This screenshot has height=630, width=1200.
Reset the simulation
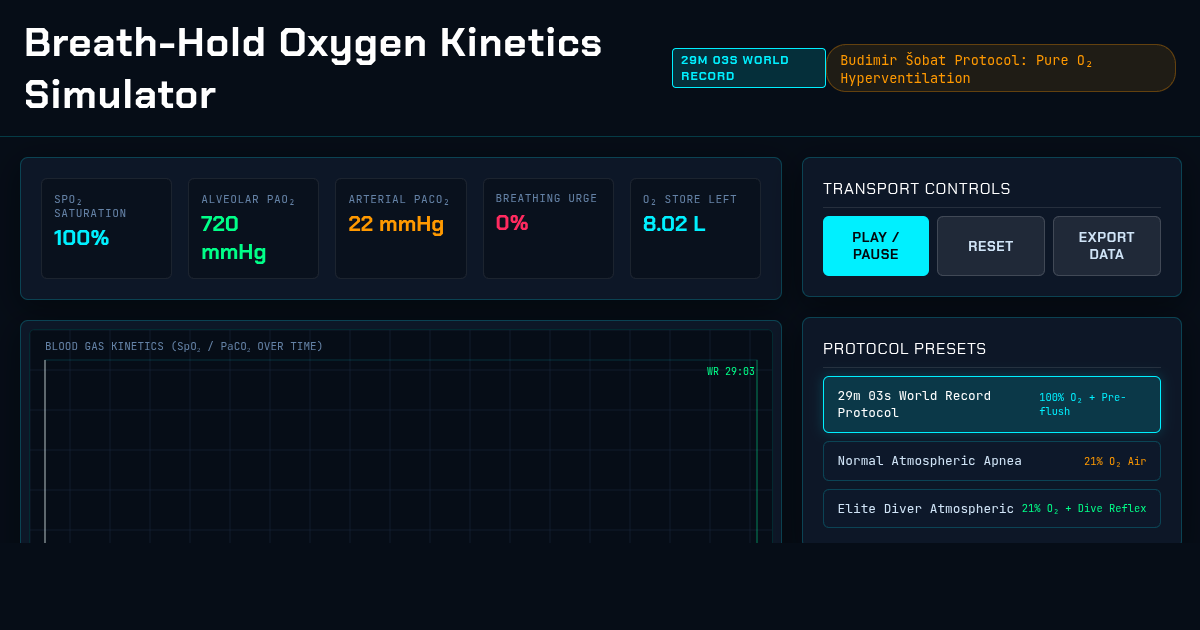(991, 246)
